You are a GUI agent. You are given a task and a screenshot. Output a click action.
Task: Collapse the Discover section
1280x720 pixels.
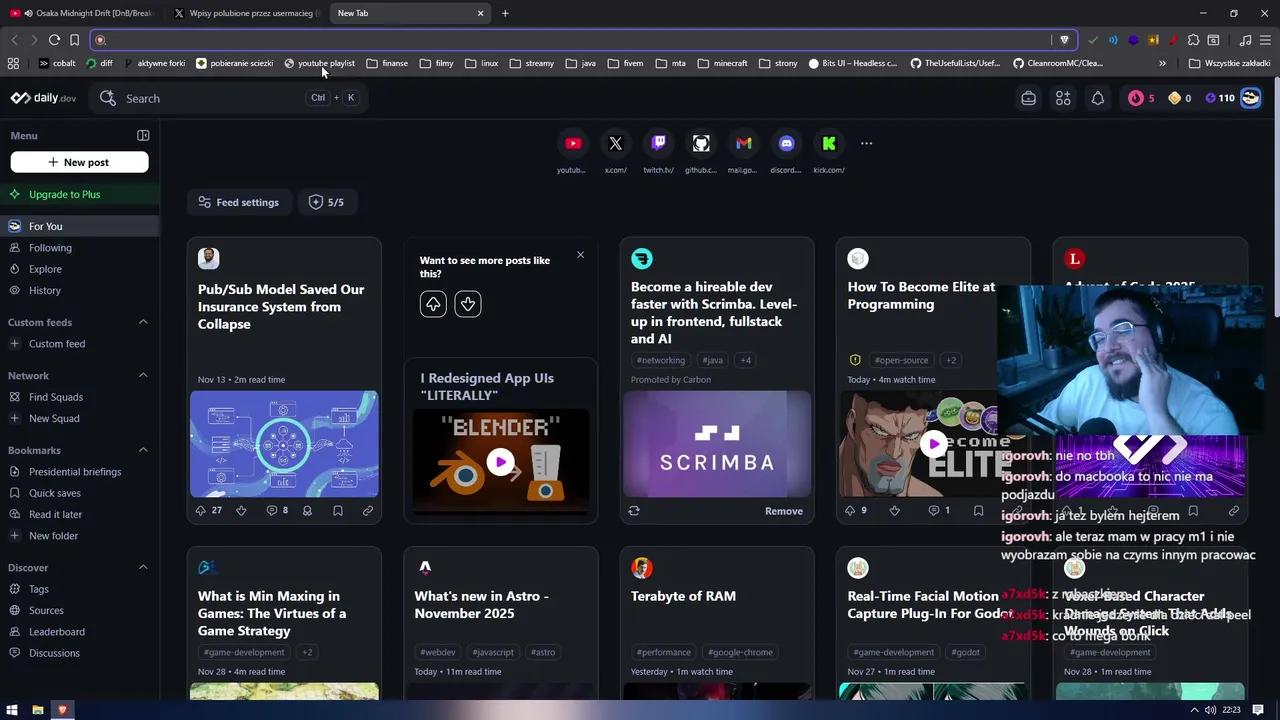[143, 567]
